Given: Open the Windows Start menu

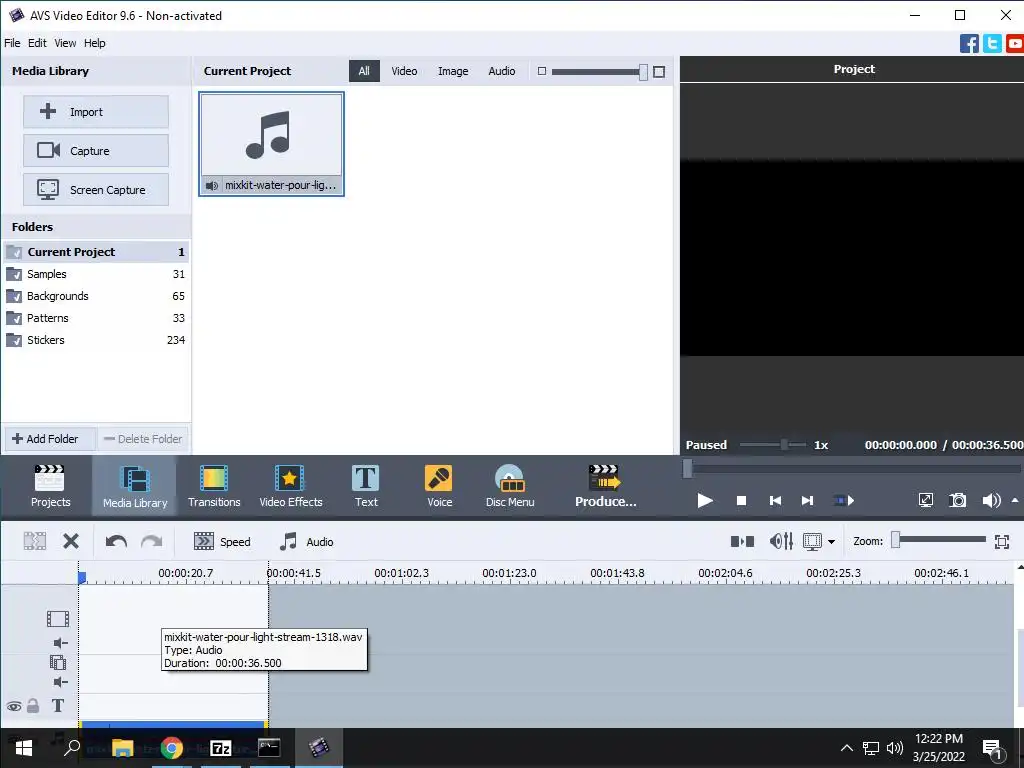Looking at the screenshot, I should 24,748.
